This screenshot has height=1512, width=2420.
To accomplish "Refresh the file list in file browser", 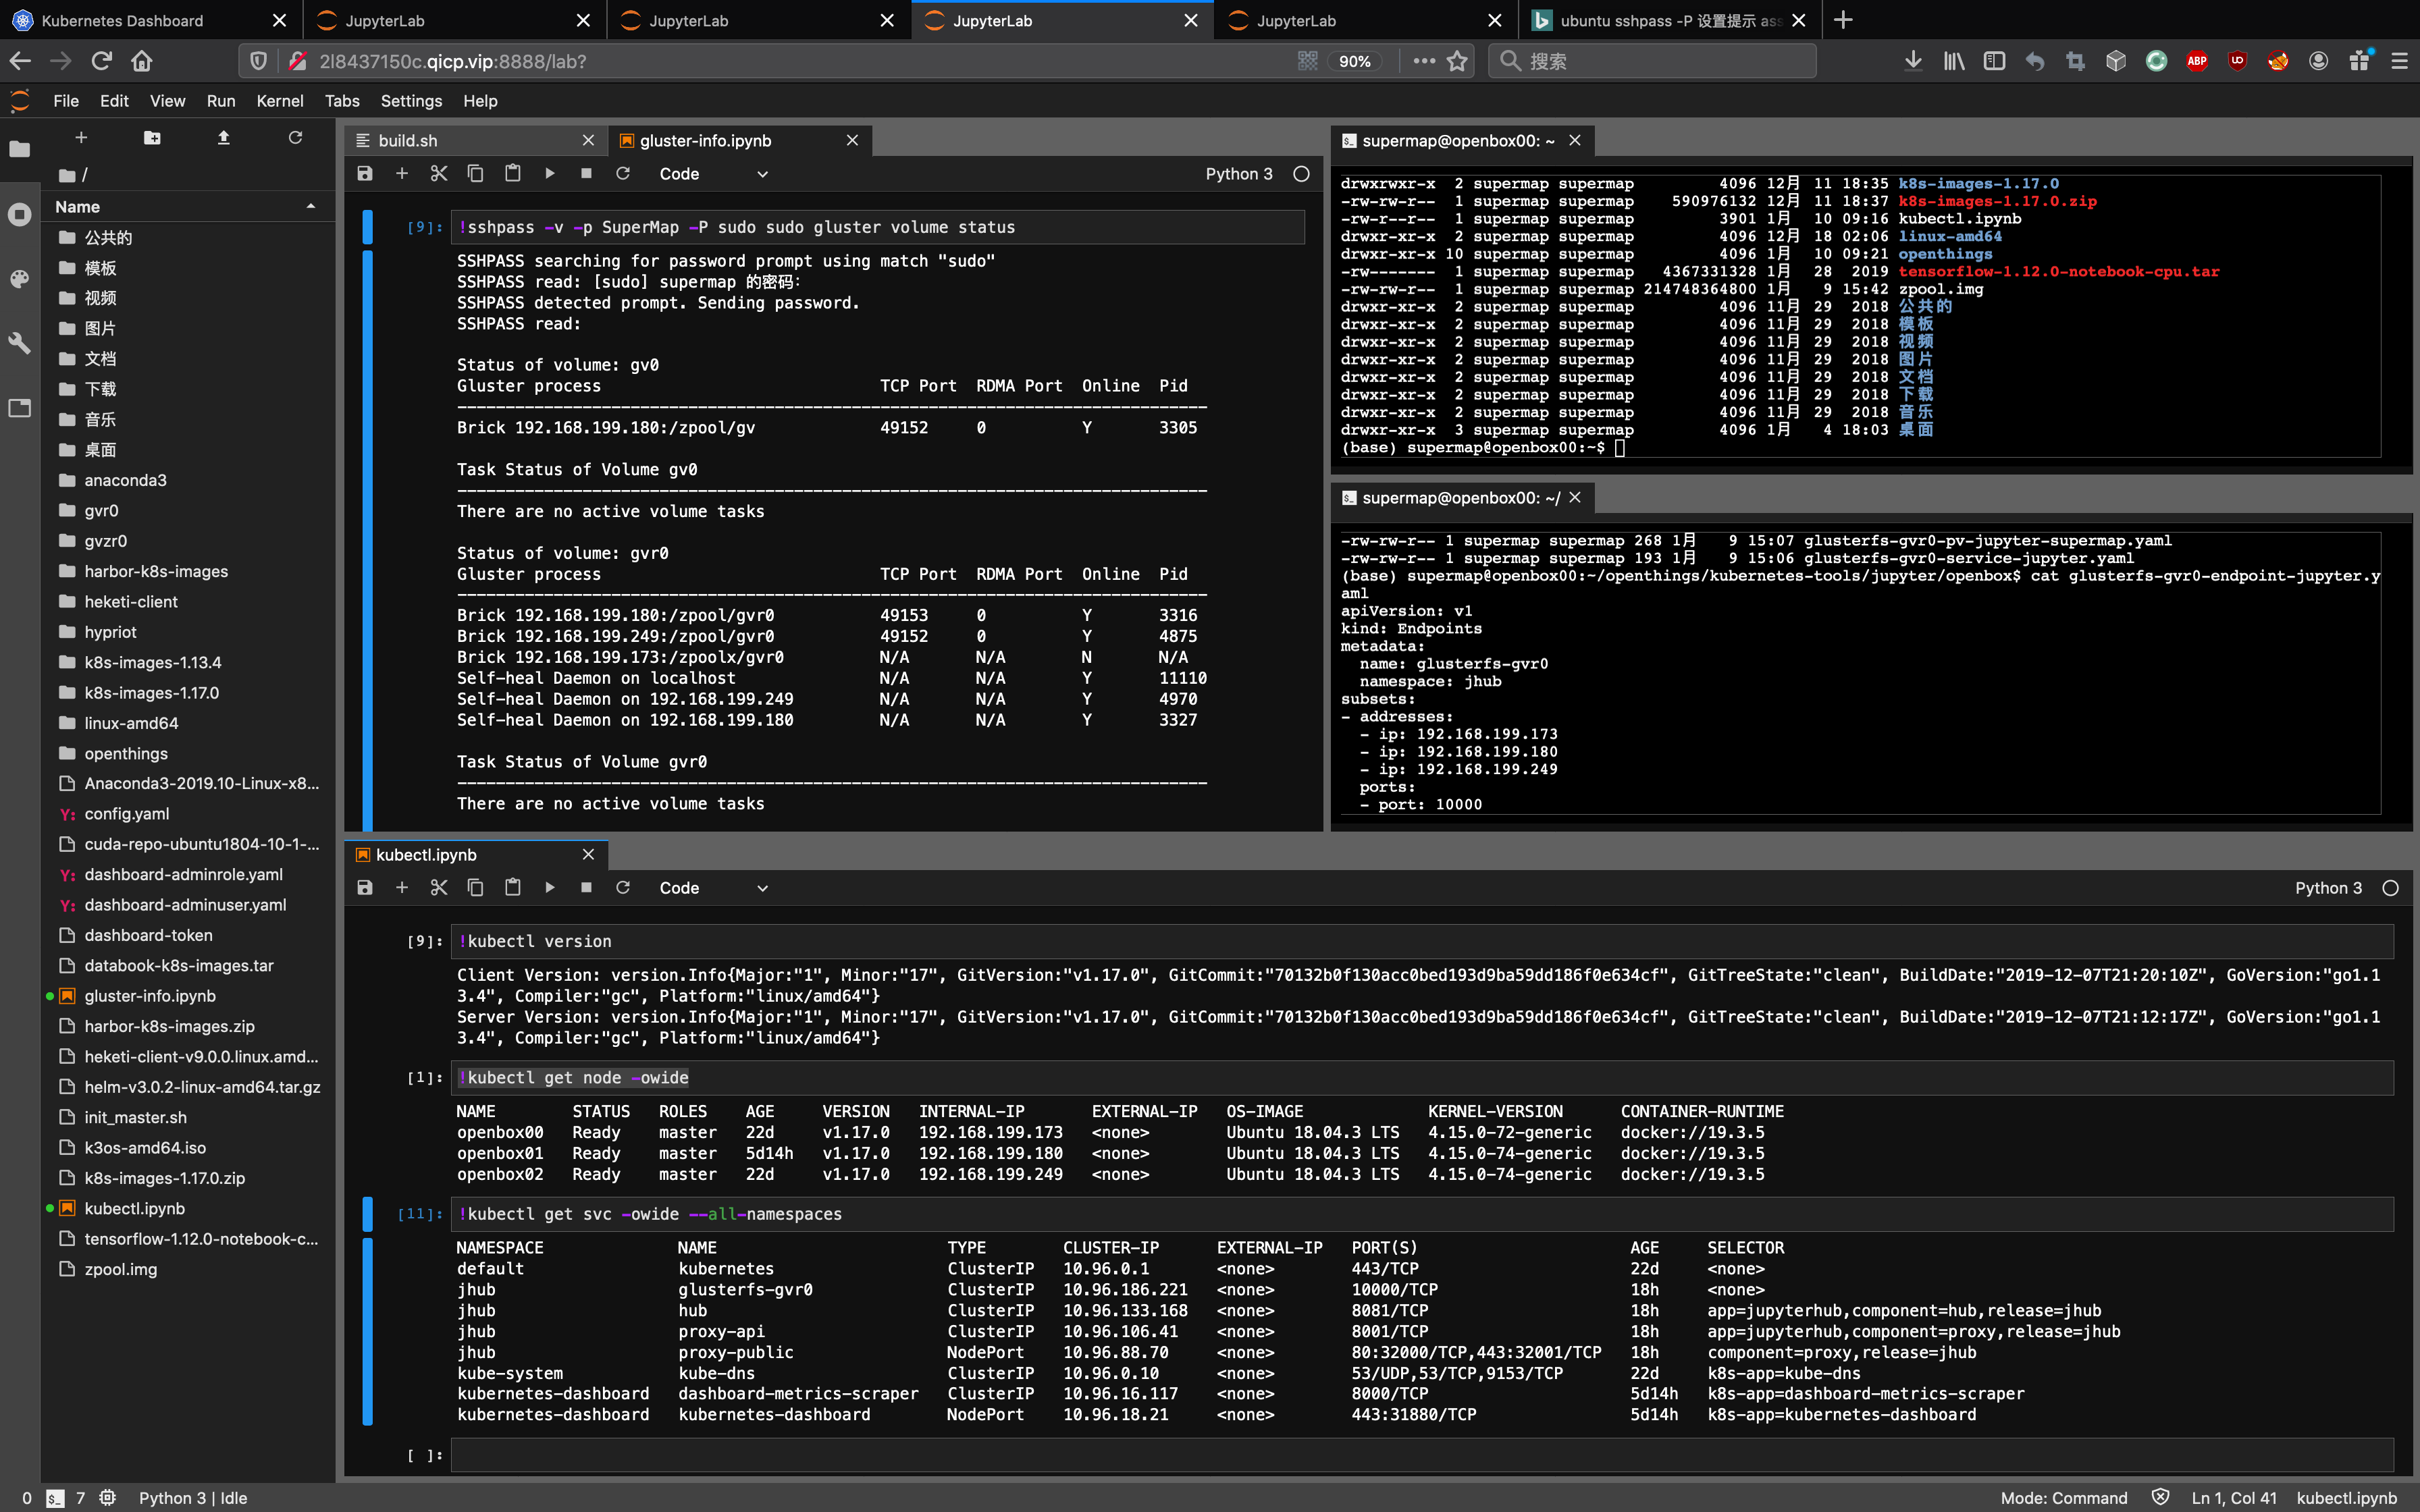I will click(x=295, y=138).
